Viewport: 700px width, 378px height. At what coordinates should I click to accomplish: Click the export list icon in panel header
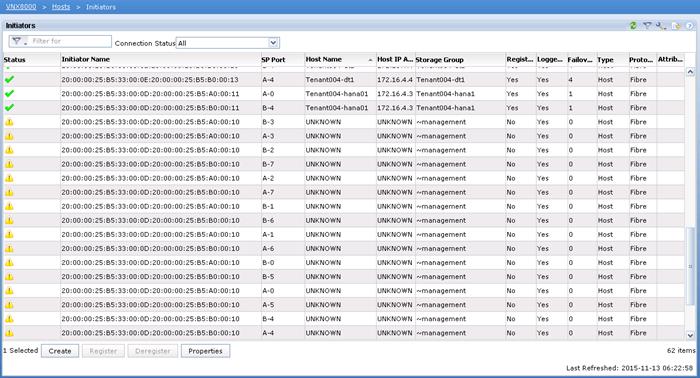pyautogui.click(x=676, y=26)
